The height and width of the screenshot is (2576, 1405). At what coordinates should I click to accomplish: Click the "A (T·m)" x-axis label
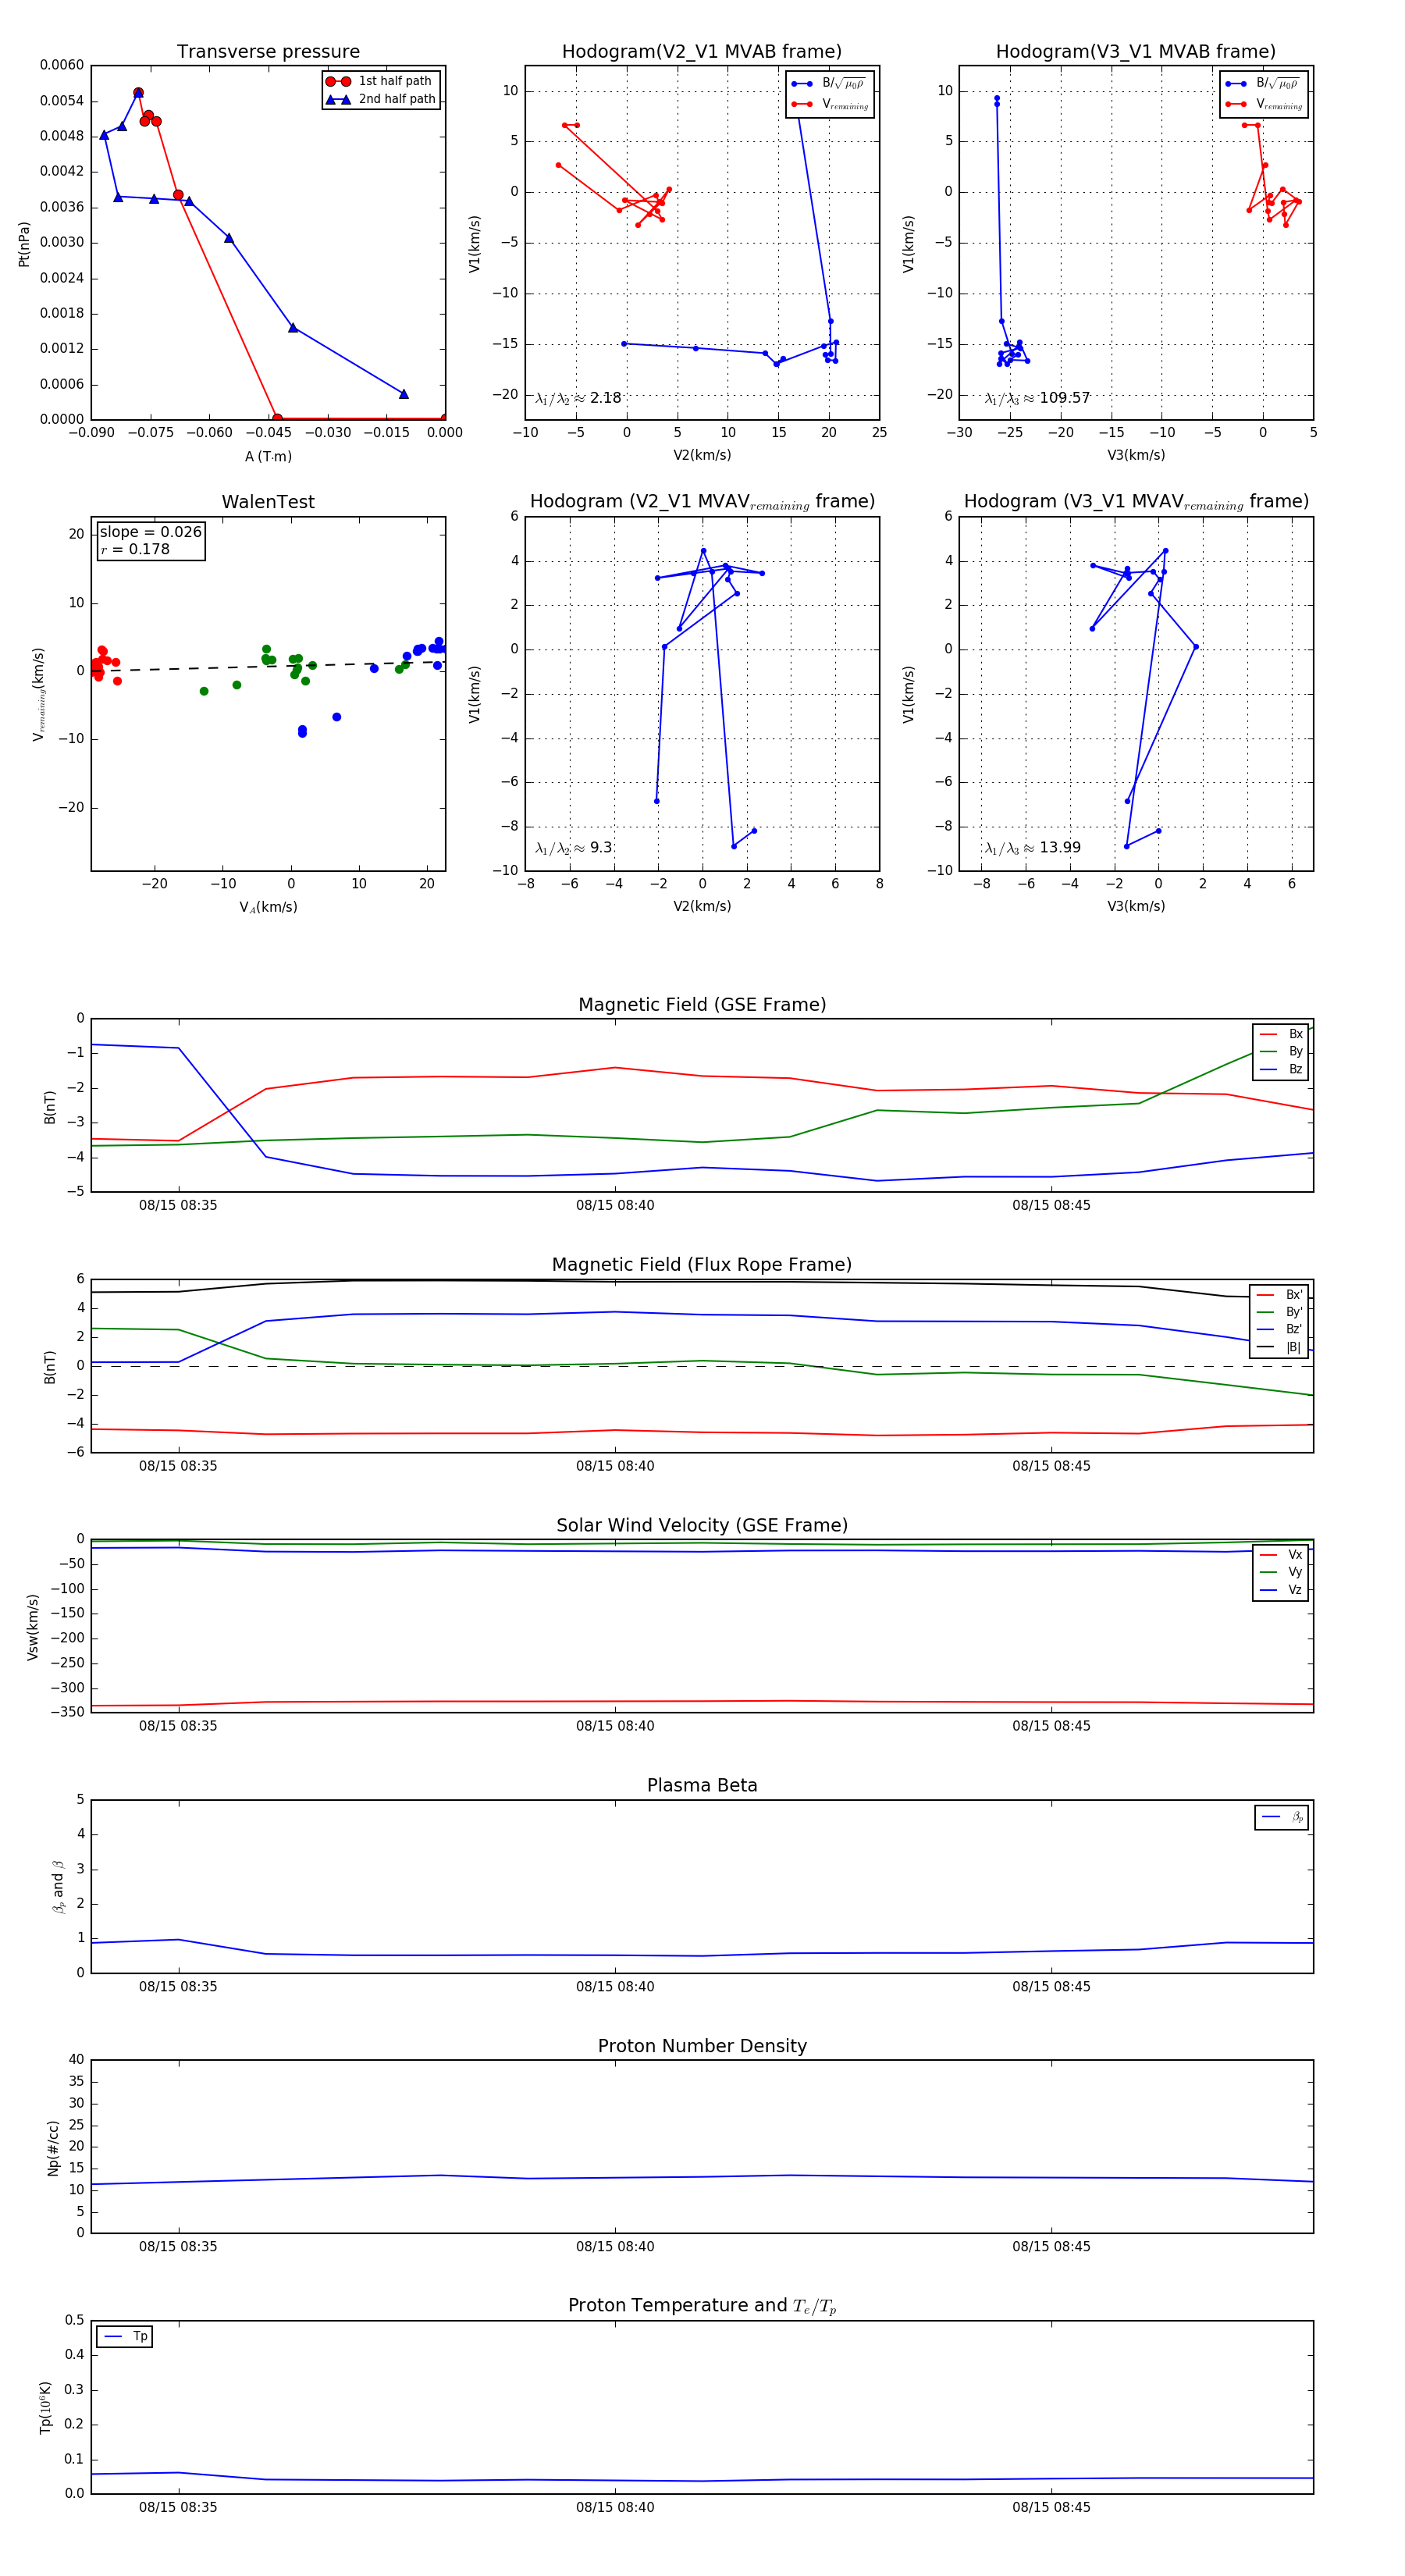268,456
